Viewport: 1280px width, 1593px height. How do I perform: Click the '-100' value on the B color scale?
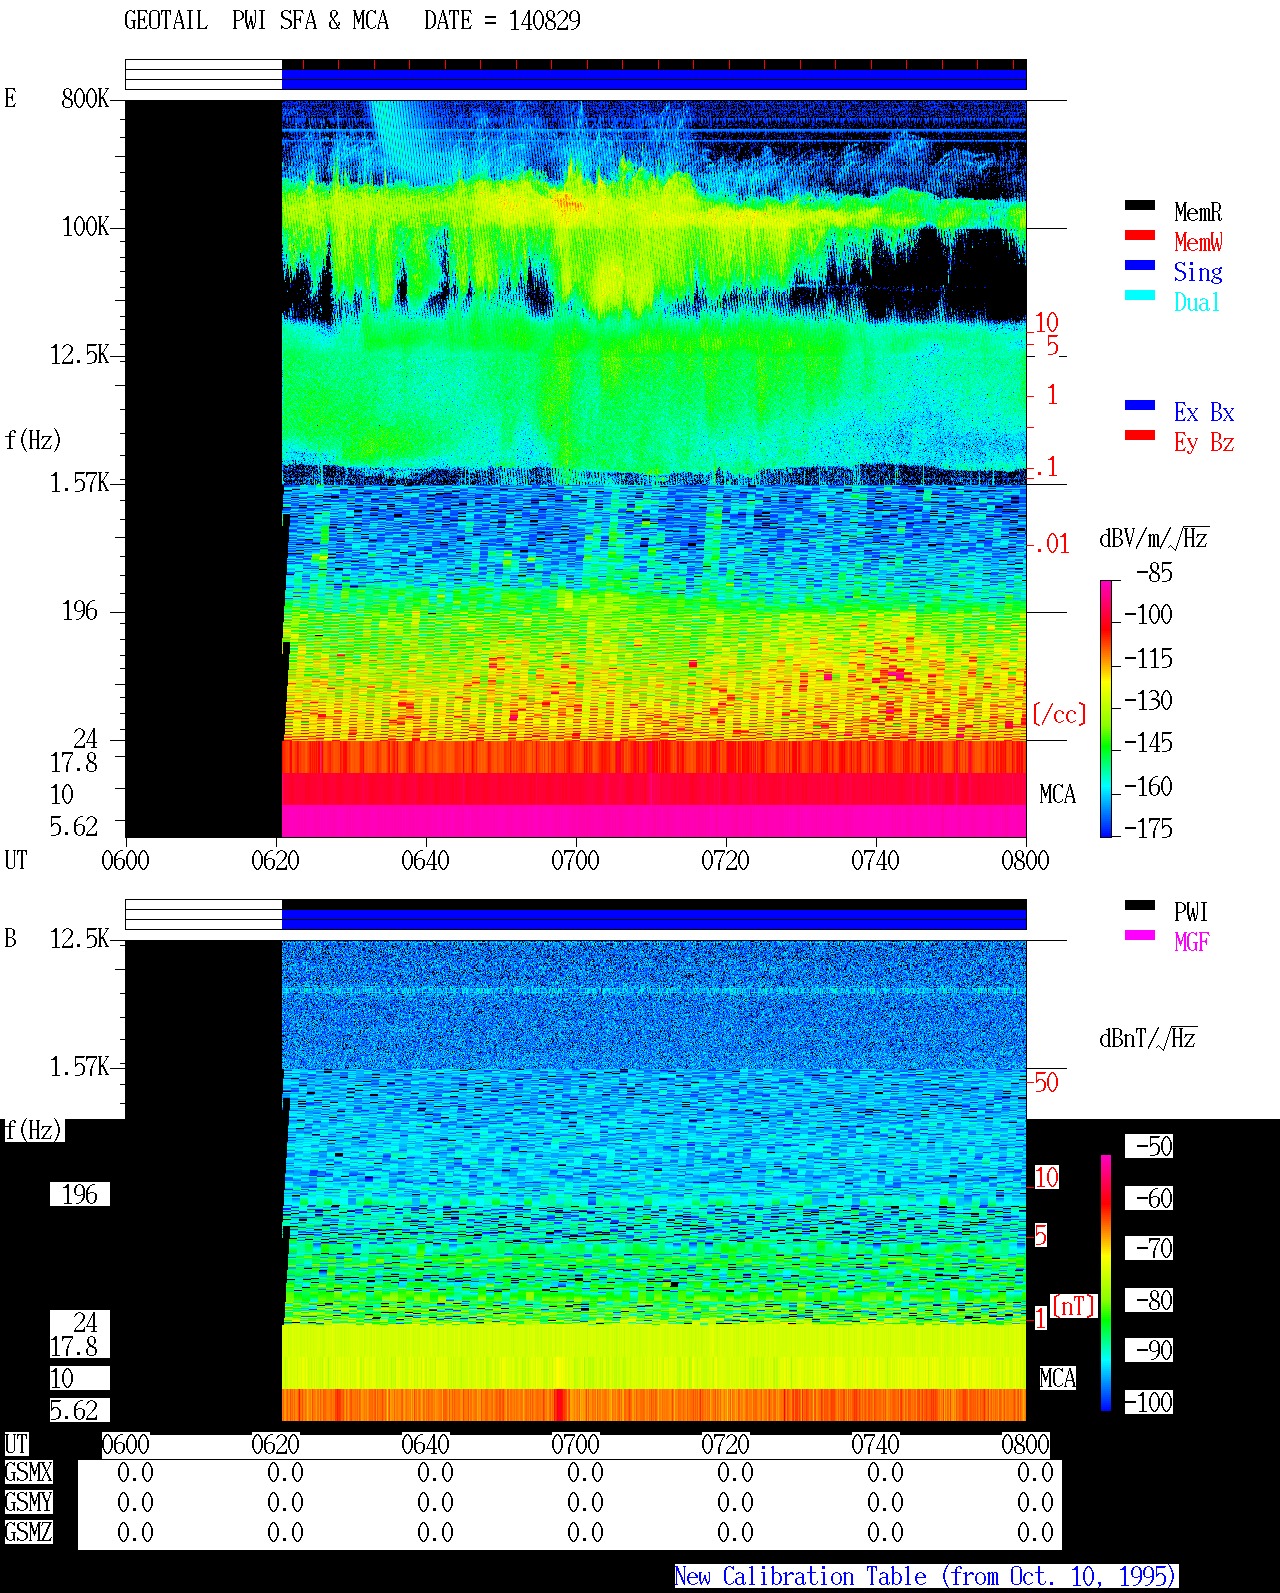click(x=1148, y=1402)
